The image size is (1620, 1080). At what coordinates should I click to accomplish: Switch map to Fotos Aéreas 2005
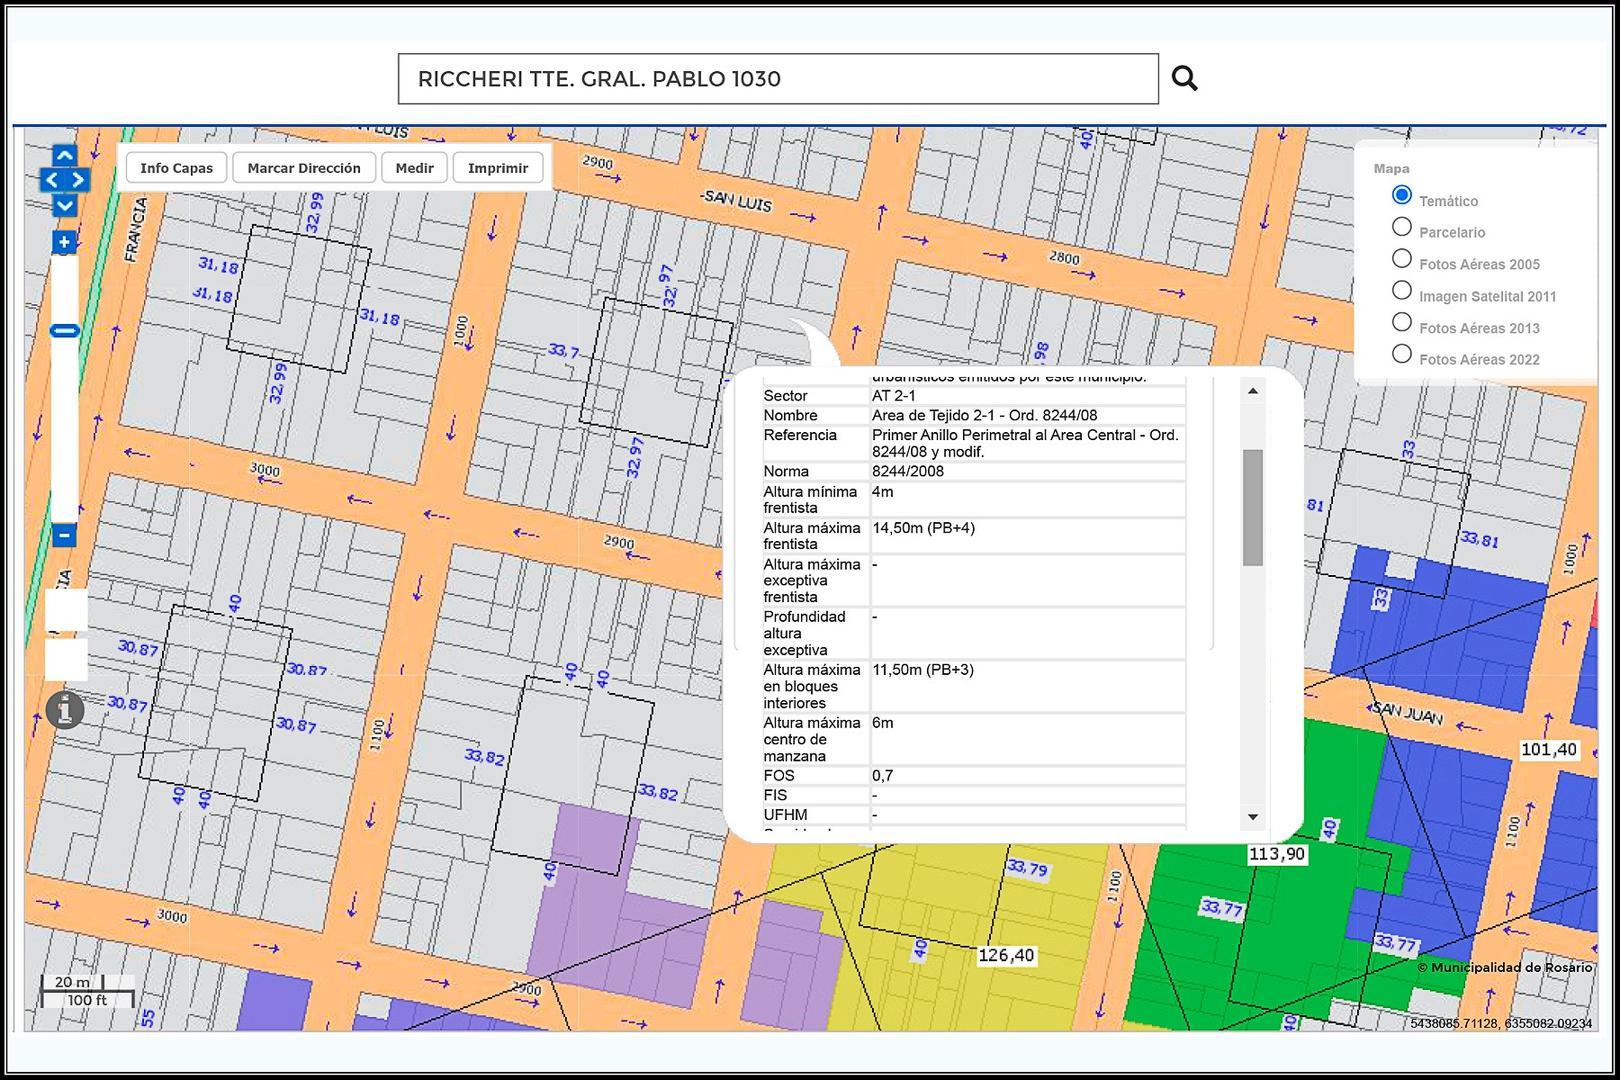(1402, 259)
